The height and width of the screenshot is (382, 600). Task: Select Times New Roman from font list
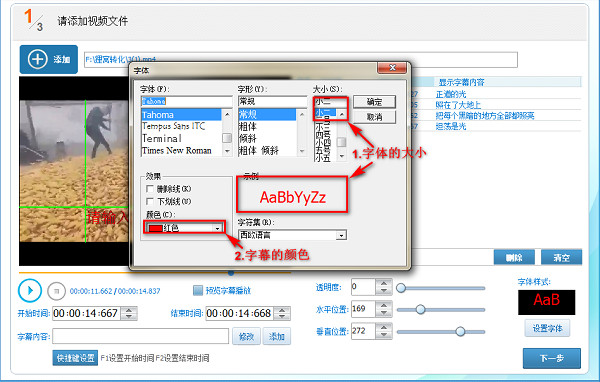(177, 150)
